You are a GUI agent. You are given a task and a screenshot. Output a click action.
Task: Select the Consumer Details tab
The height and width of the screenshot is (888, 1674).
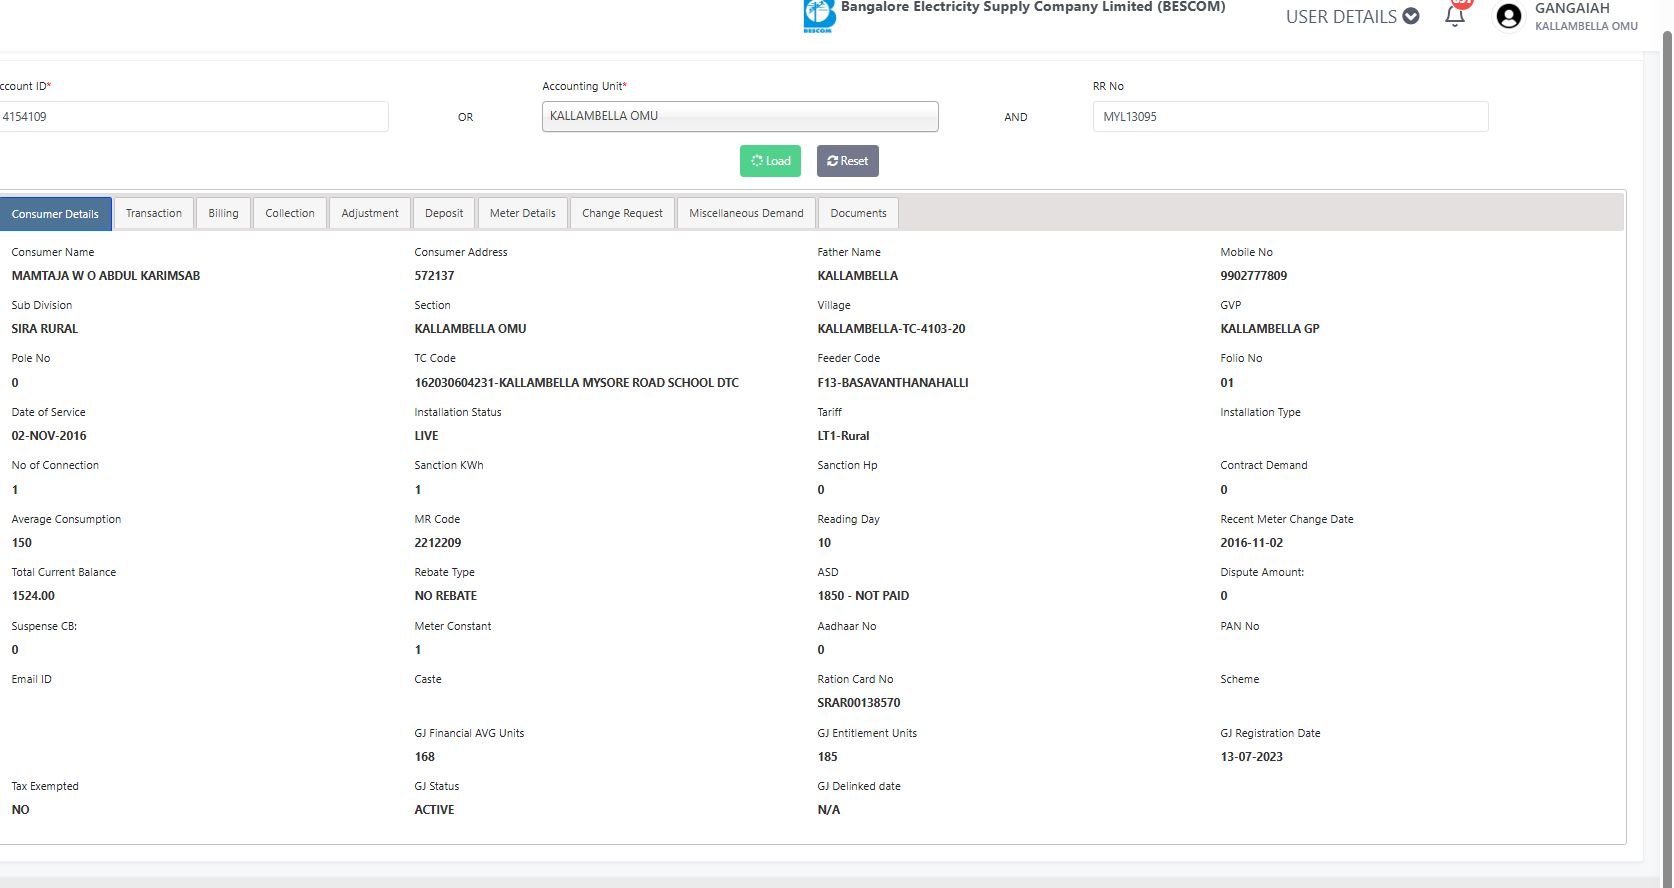[55, 214]
